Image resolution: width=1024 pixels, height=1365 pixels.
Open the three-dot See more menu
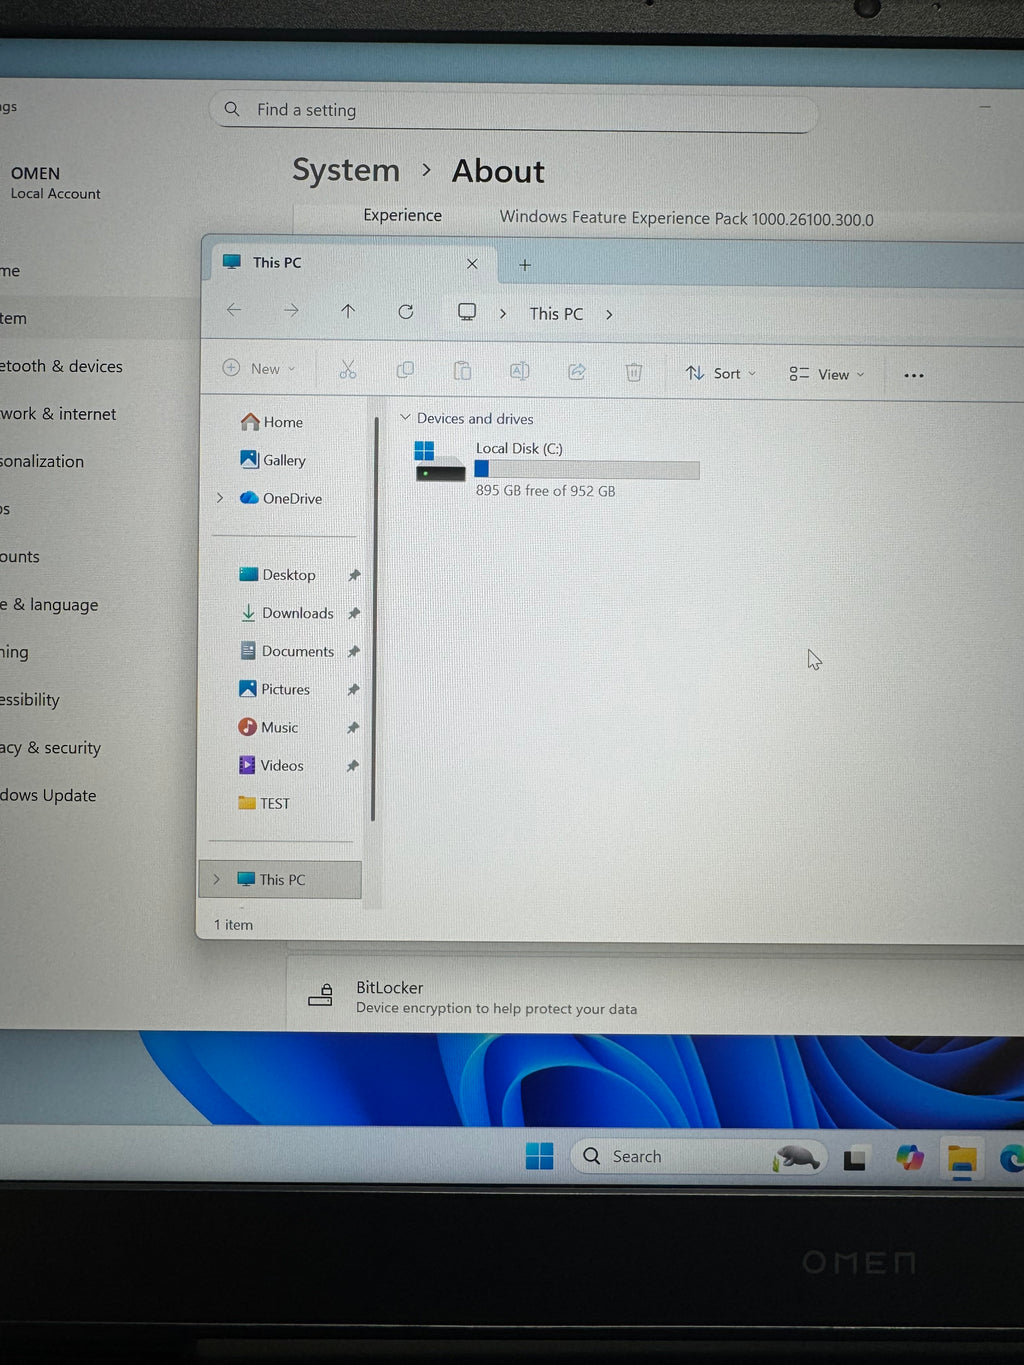(x=914, y=376)
